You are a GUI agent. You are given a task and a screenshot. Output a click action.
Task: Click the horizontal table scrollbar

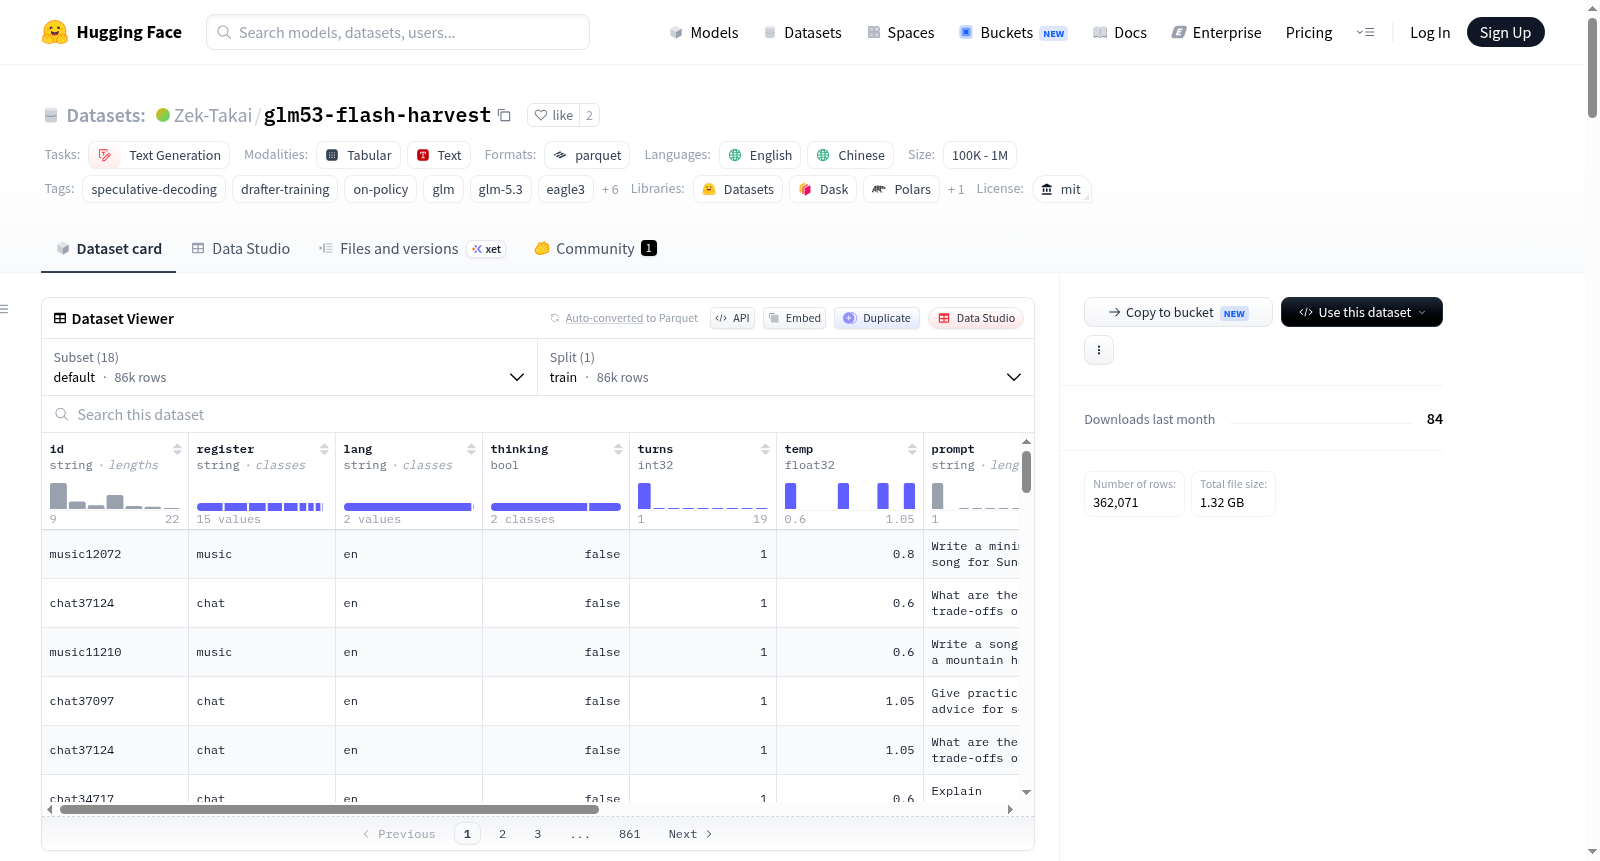pyautogui.click(x=329, y=809)
